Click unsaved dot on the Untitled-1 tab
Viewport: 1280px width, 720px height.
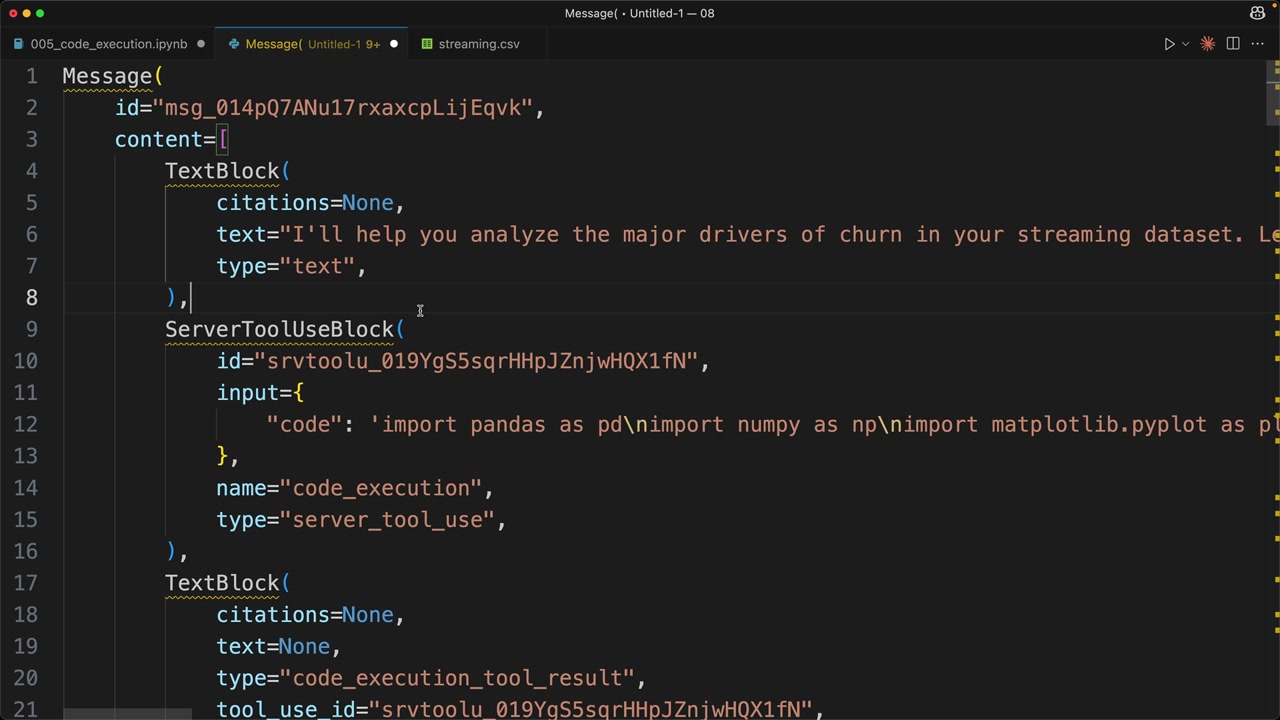[394, 44]
